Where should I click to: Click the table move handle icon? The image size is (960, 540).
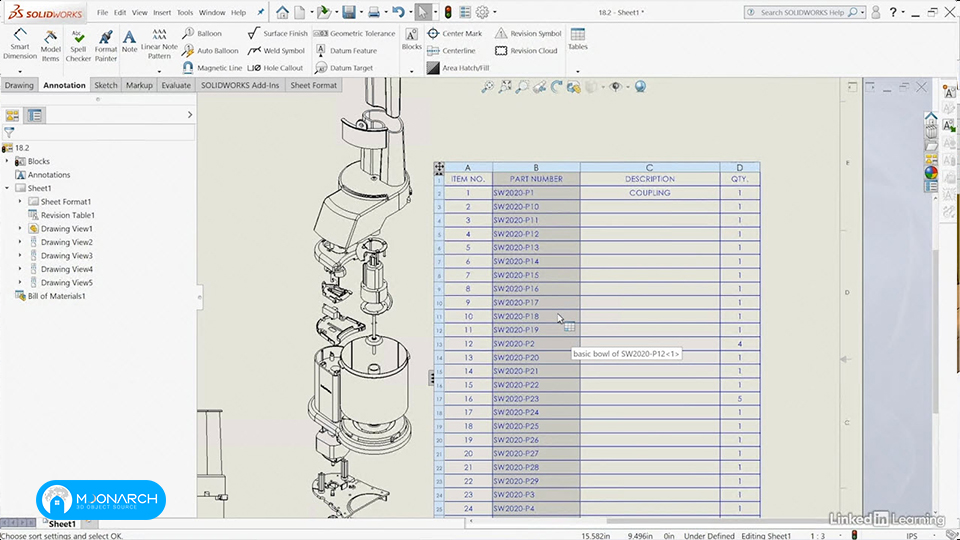[x=439, y=167]
